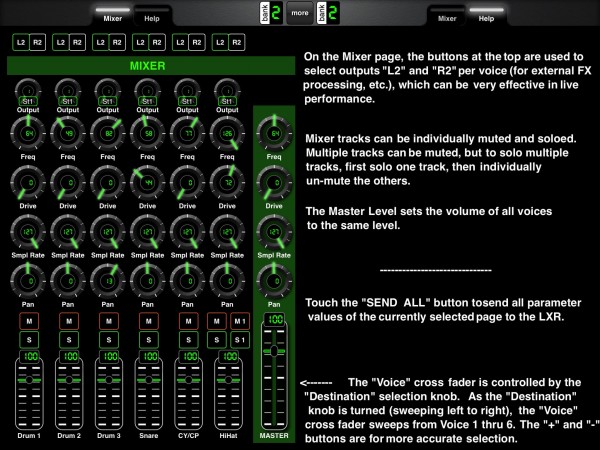The width and height of the screenshot is (600, 450).
Task: Toggle R2 output for the first voice
Action: click(38, 42)
